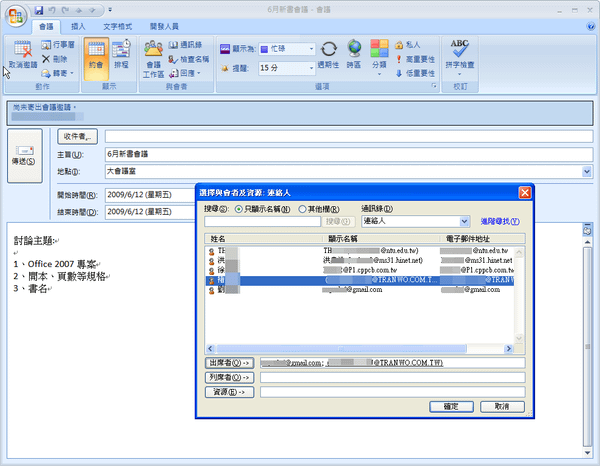The width and height of the screenshot is (600, 466).
Task: Click message body vertical scrollbar
Action: click(x=587, y=346)
